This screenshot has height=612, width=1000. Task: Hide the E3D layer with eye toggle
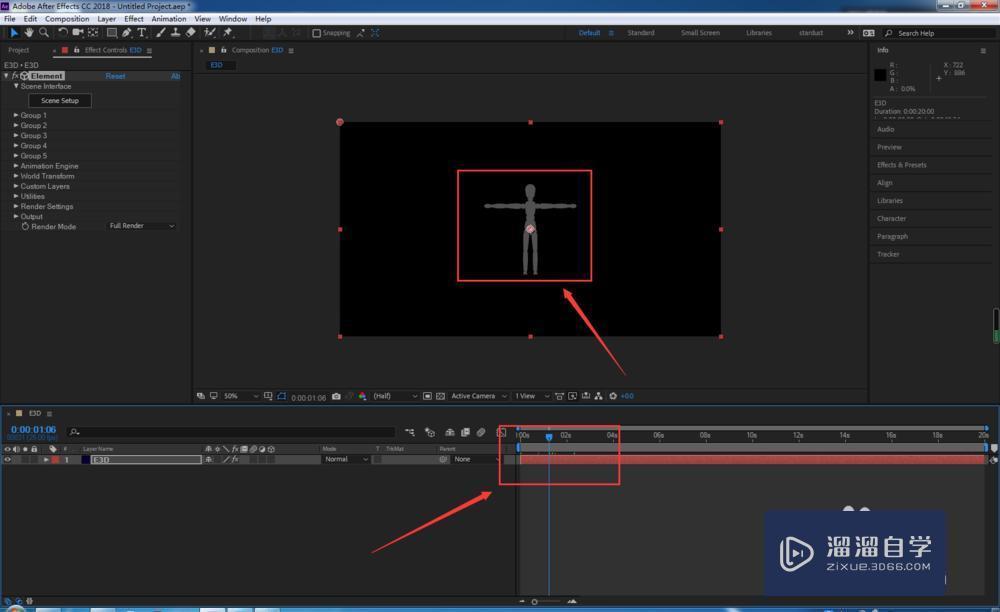point(7,459)
